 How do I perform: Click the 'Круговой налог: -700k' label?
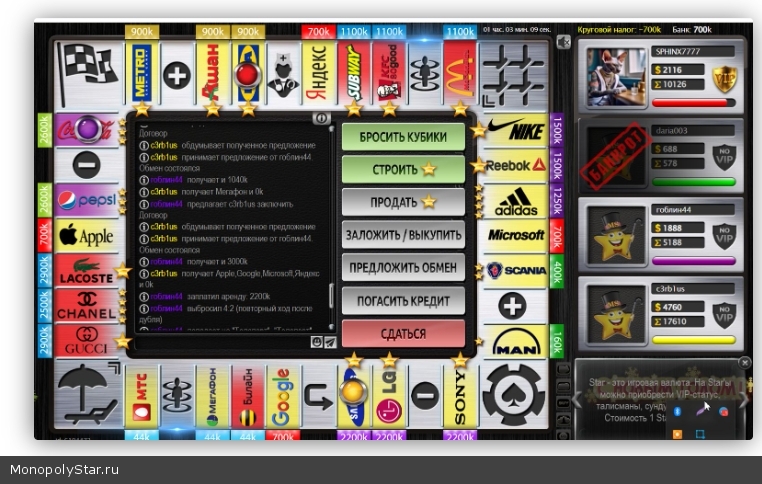tap(619, 30)
